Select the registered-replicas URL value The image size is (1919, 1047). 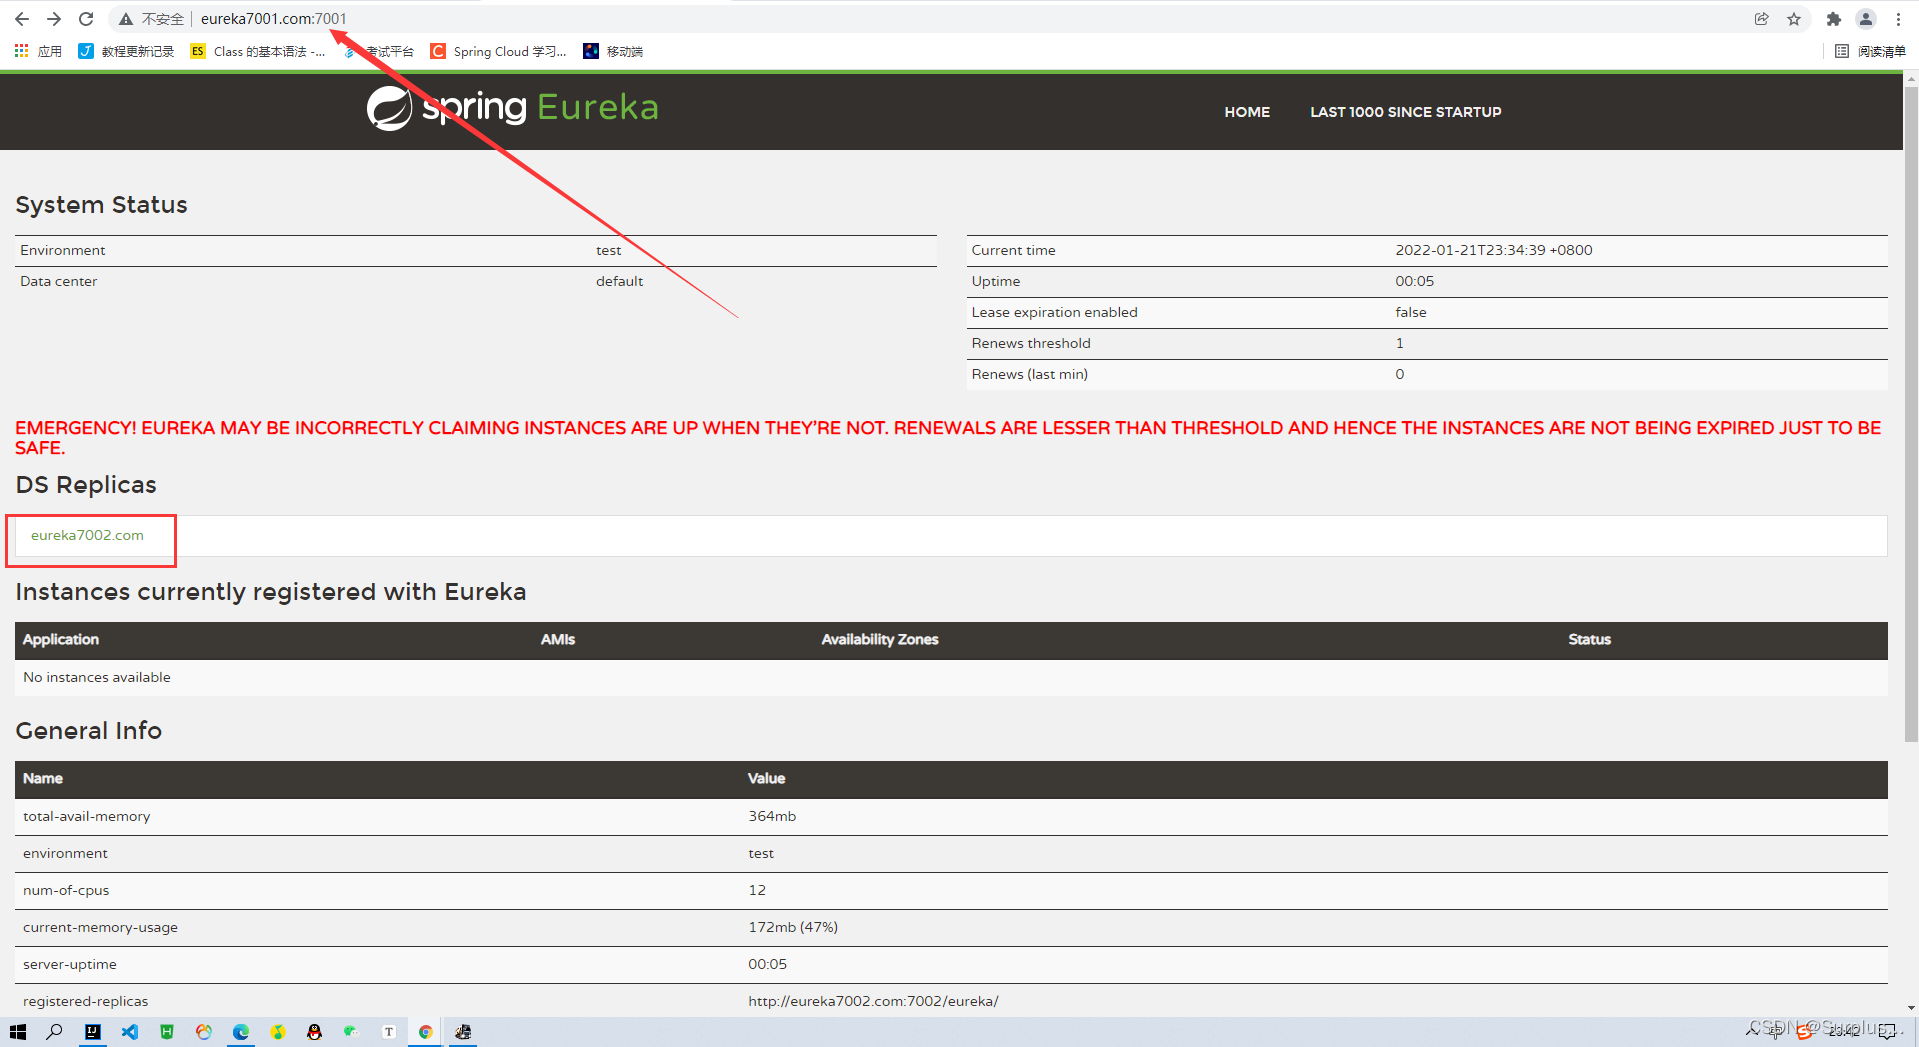[873, 1001]
